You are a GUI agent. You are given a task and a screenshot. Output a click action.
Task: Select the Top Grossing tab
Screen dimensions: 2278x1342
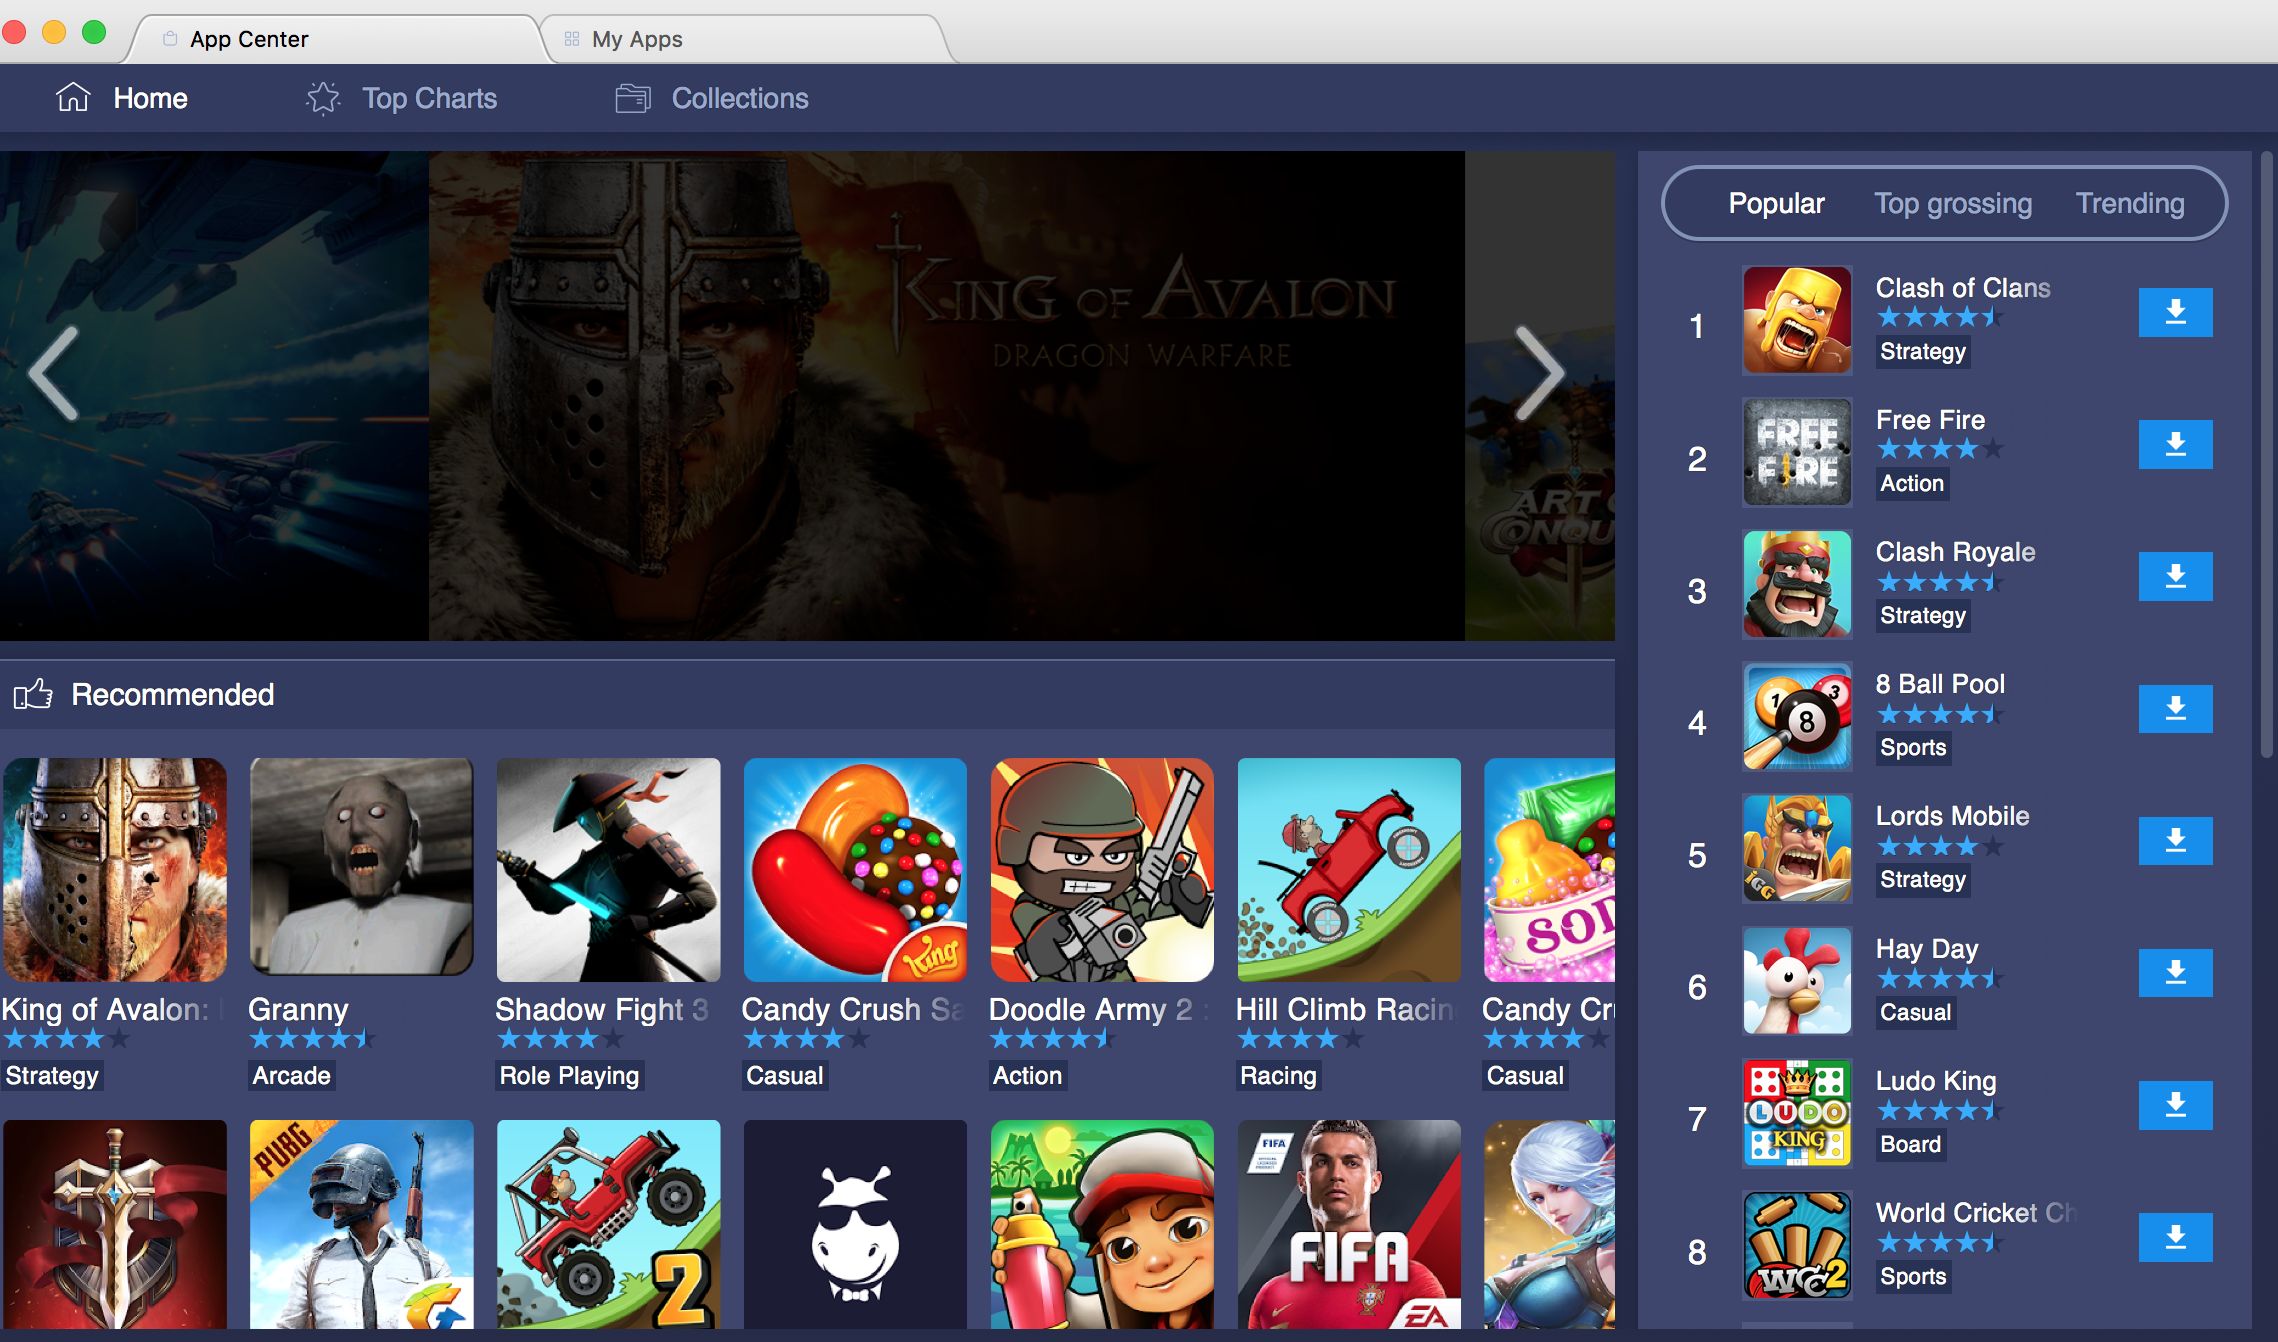pyautogui.click(x=1952, y=203)
